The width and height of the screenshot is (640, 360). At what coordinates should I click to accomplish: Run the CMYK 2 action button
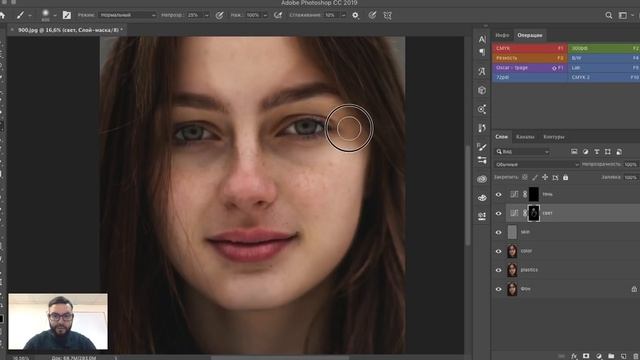(x=604, y=77)
